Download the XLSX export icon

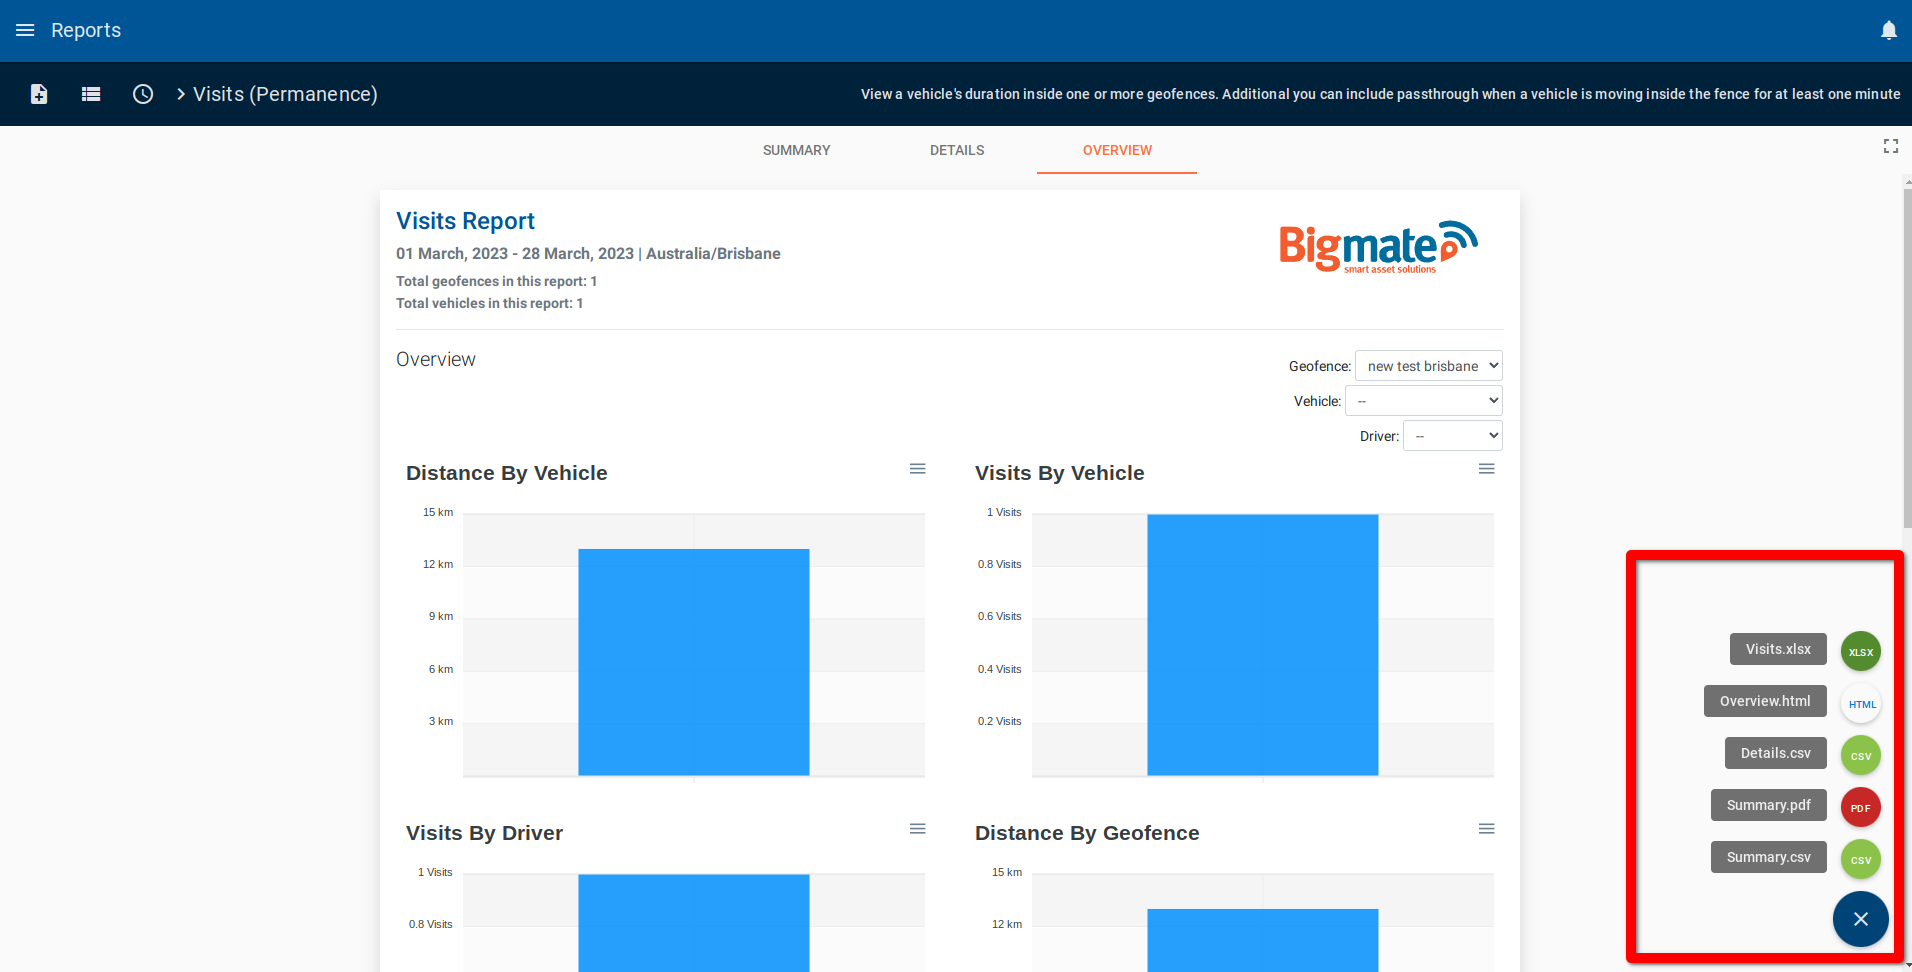[x=1860, y=651]
